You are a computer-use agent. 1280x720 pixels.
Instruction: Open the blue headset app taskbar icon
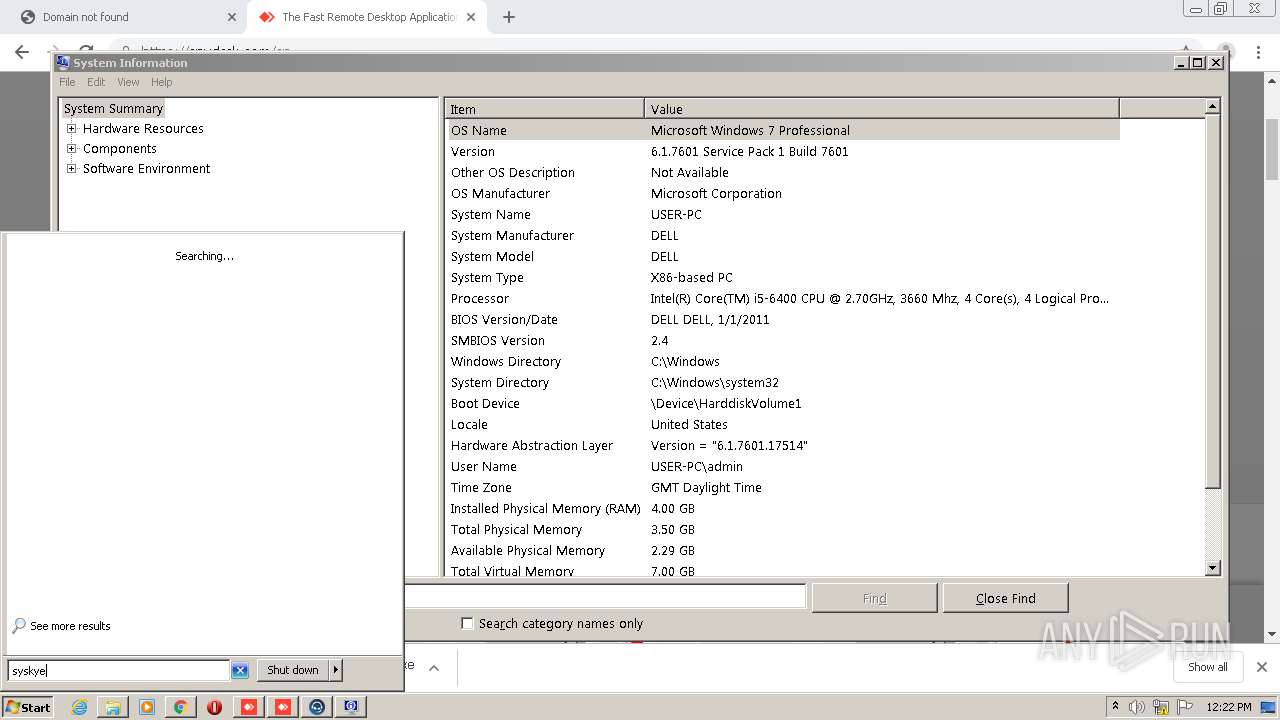[317, 707]
